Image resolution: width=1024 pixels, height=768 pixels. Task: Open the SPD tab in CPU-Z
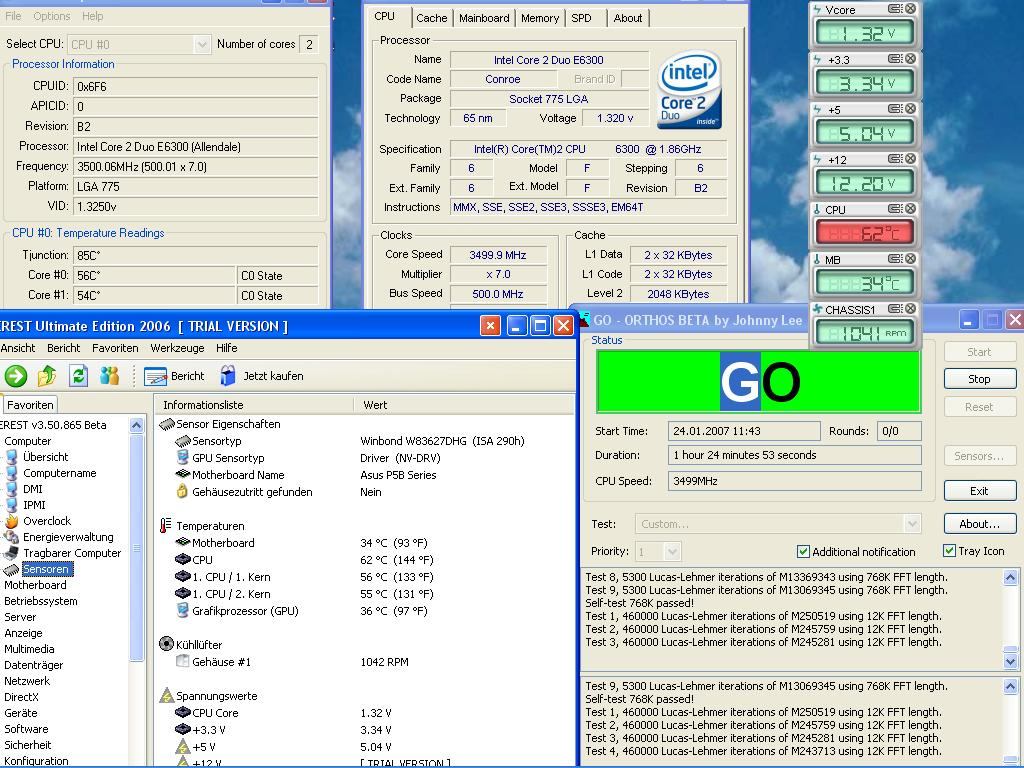pos(581,18)
